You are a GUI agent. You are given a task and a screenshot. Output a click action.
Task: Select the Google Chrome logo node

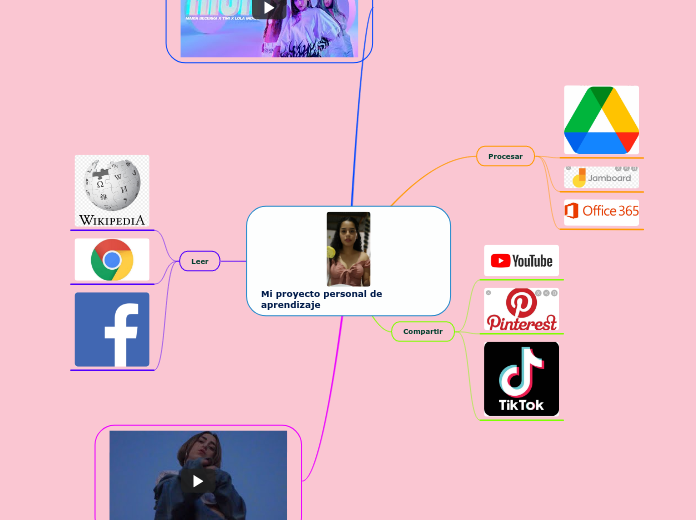click(x=112, y=260)
